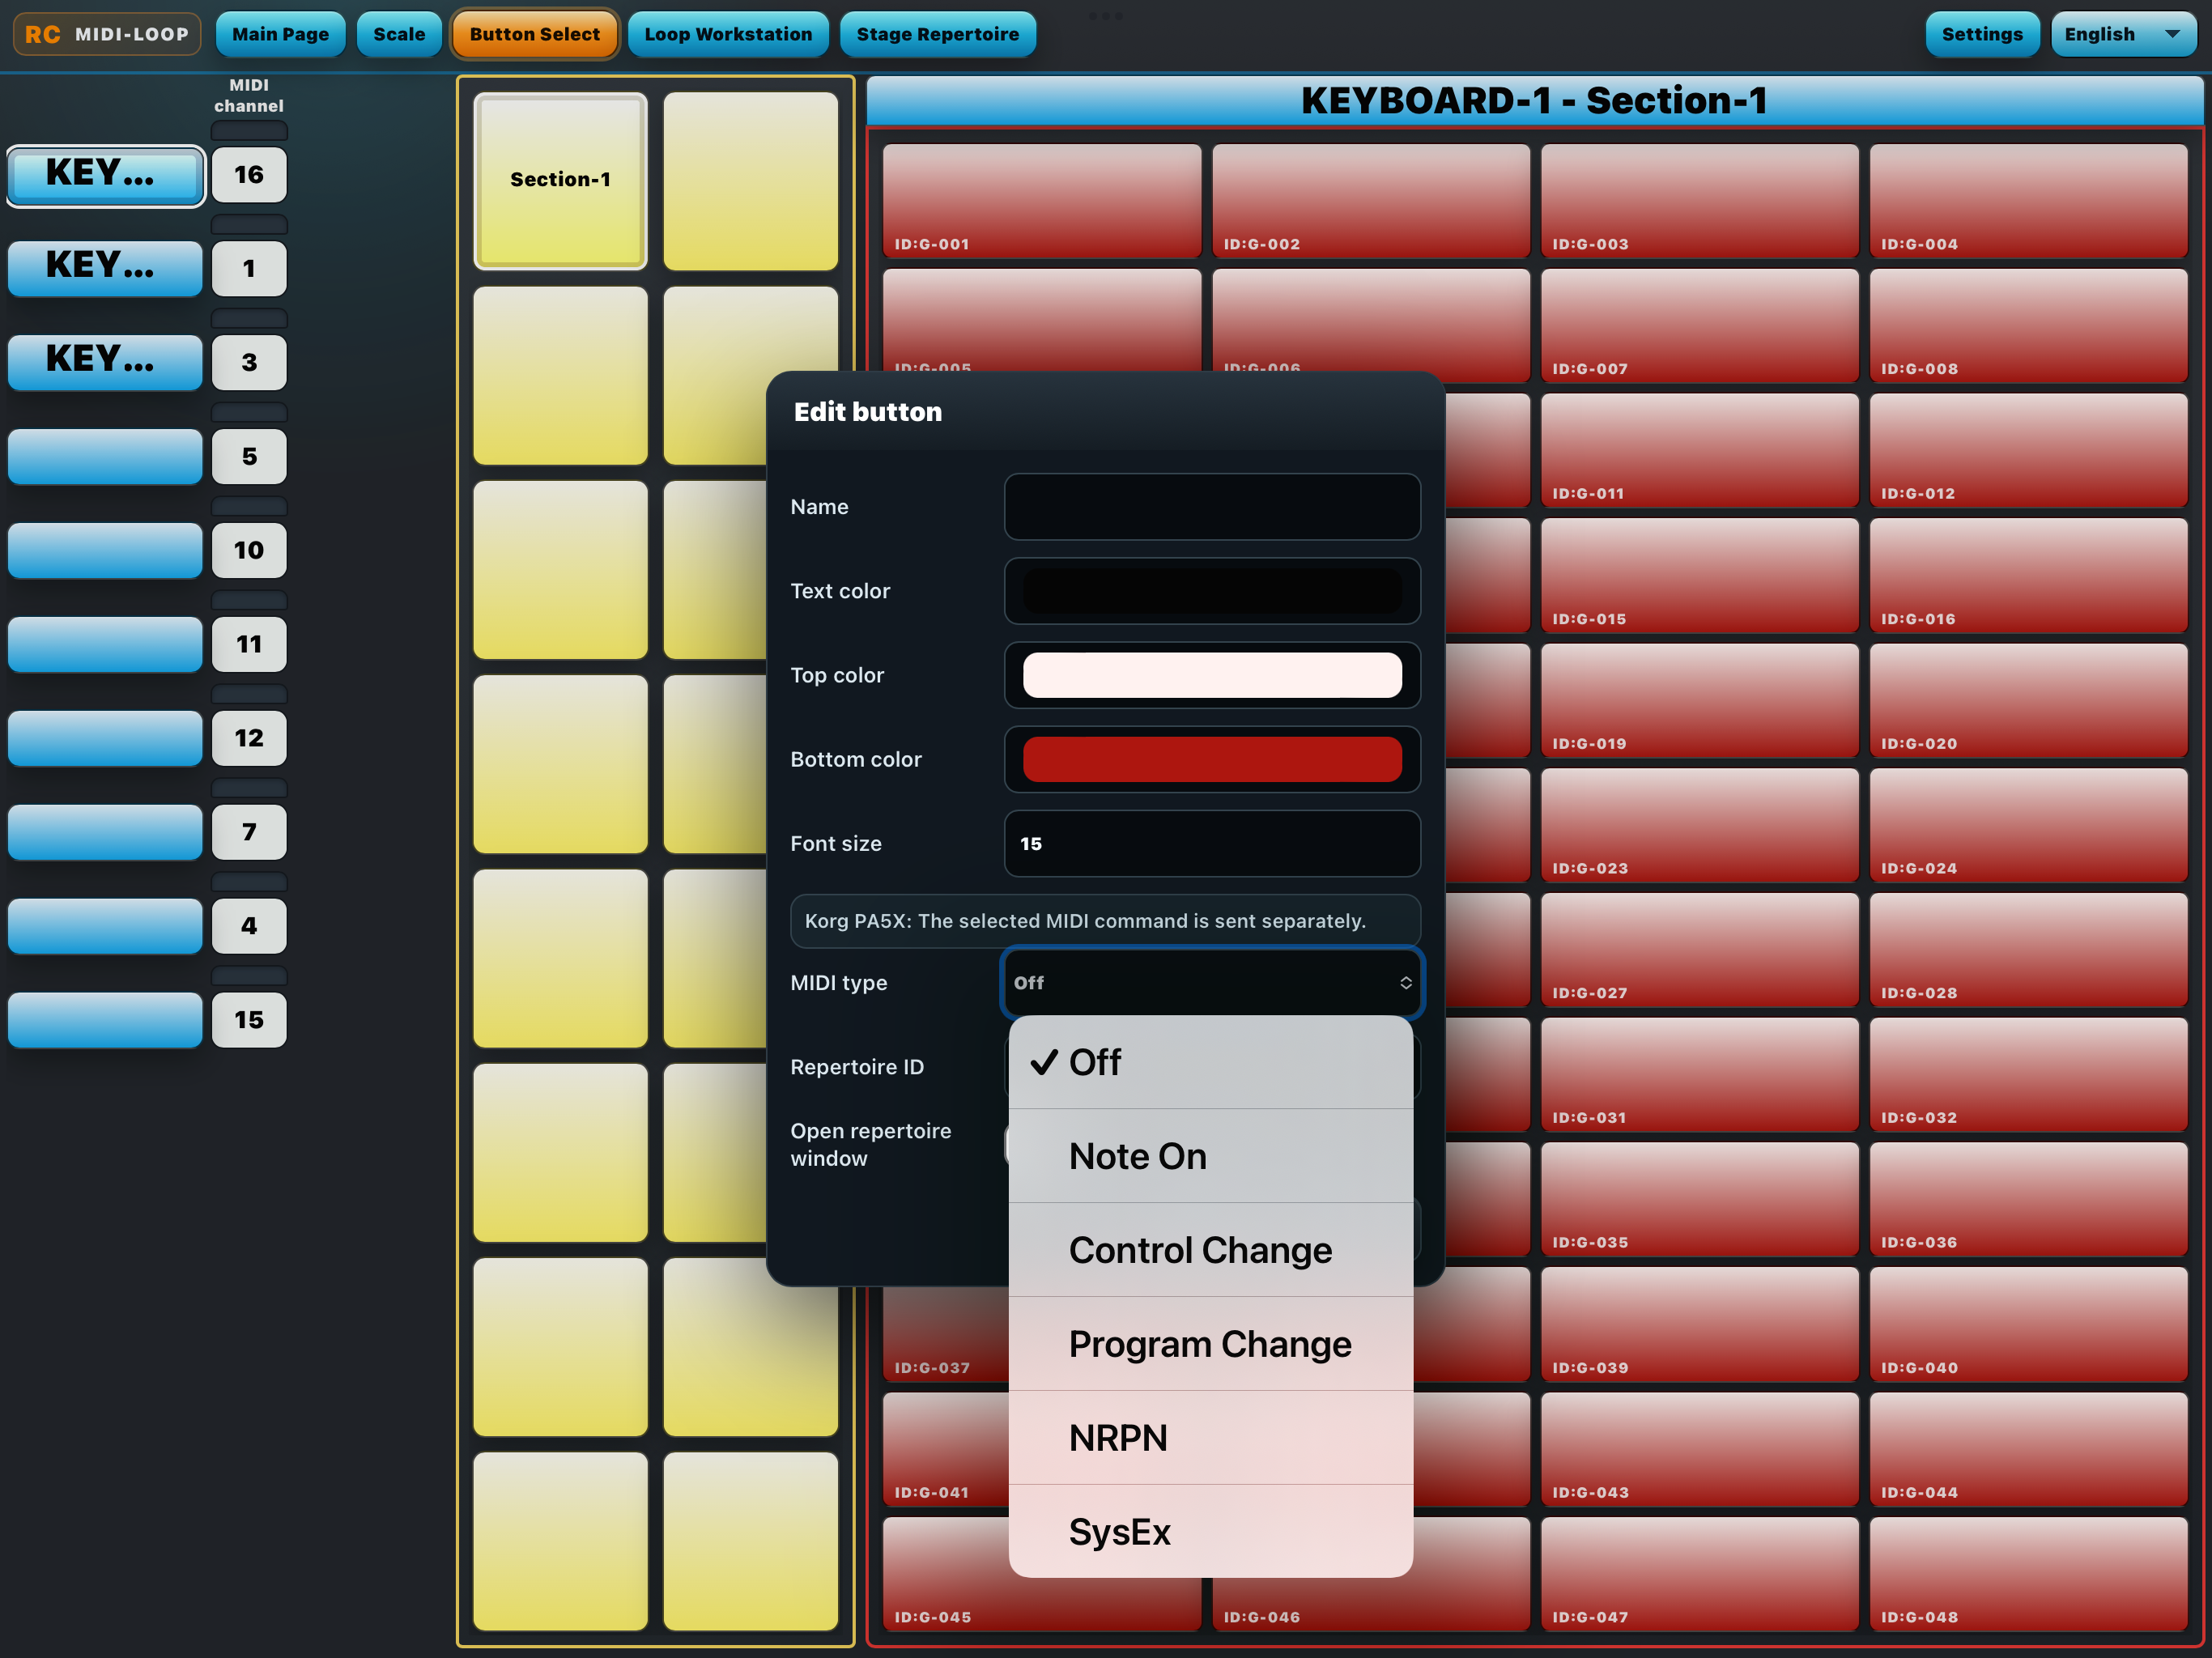Click red pad ID:G-002
2212x1658 pixels.
pos(1371,201)
